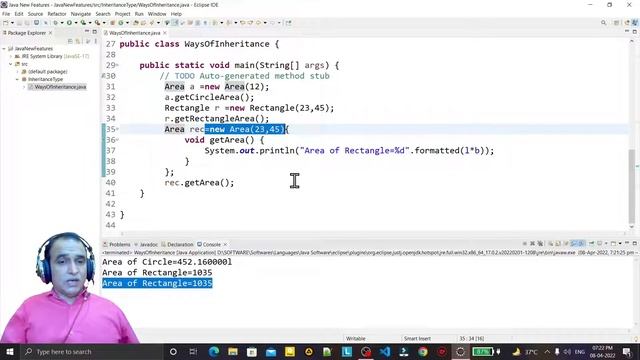Image resolution: width=640 pixels, height=360 pixels.
Task: Open the Edit menu
Action: pos(19,14)
